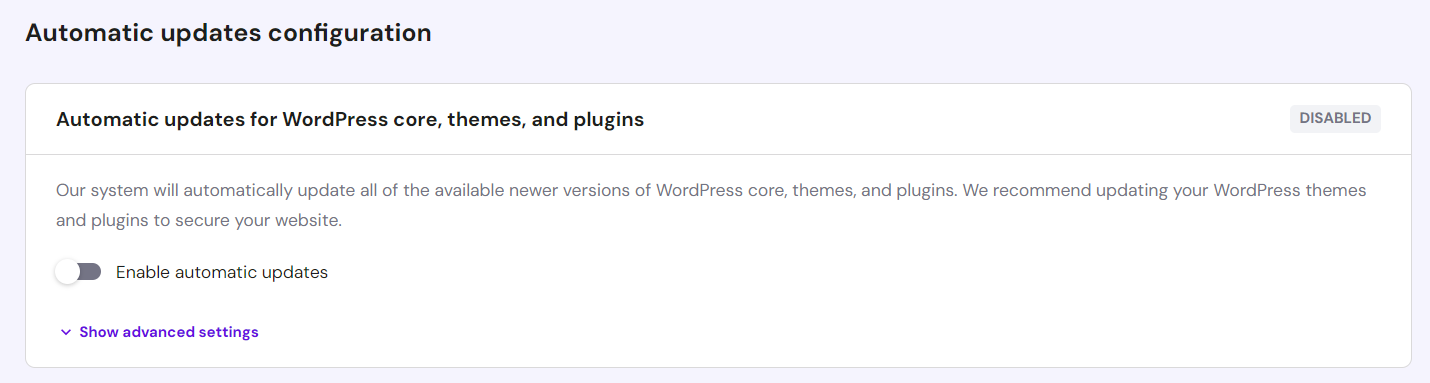Turn on automatic updates for WordPress
1430x383 pixels.
tap(79, 272)
